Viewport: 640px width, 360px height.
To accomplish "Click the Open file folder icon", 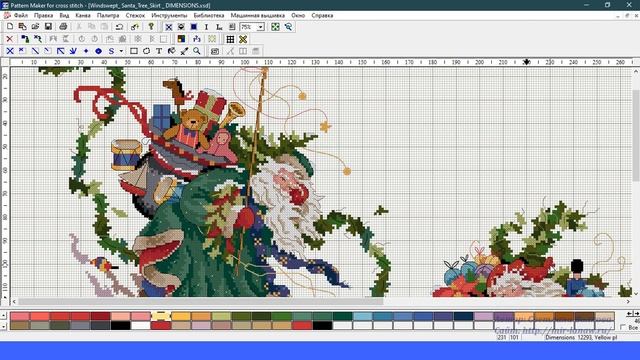I will [36, 27].
